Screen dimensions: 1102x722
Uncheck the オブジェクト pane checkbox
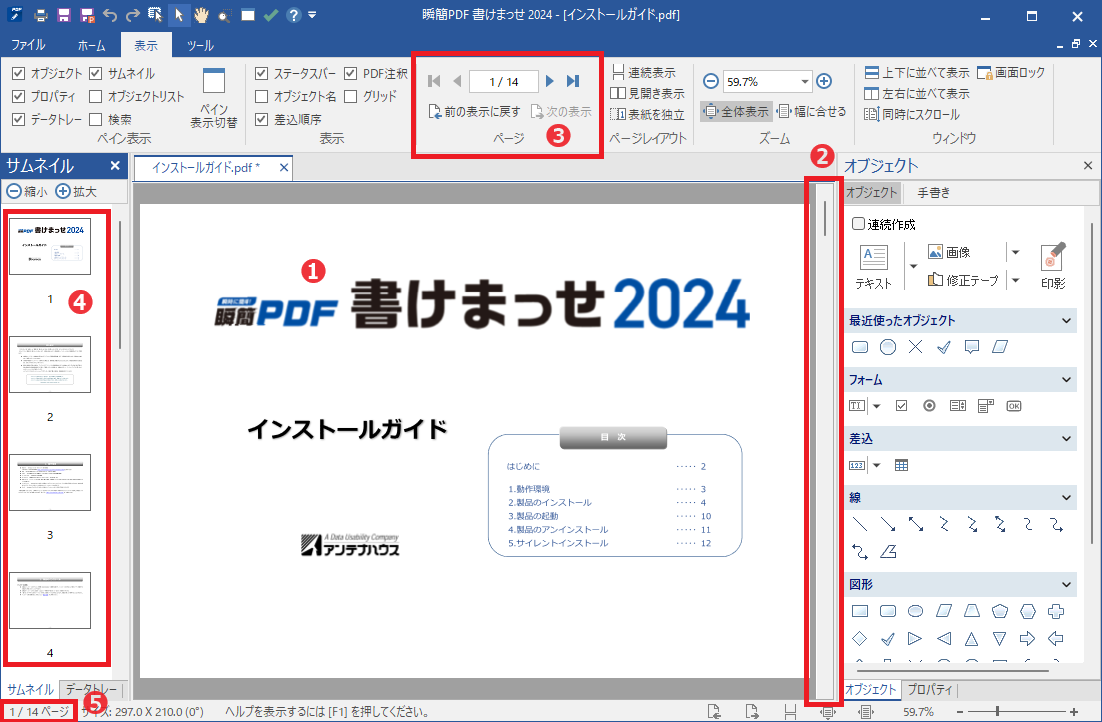[x=19, y=73]
